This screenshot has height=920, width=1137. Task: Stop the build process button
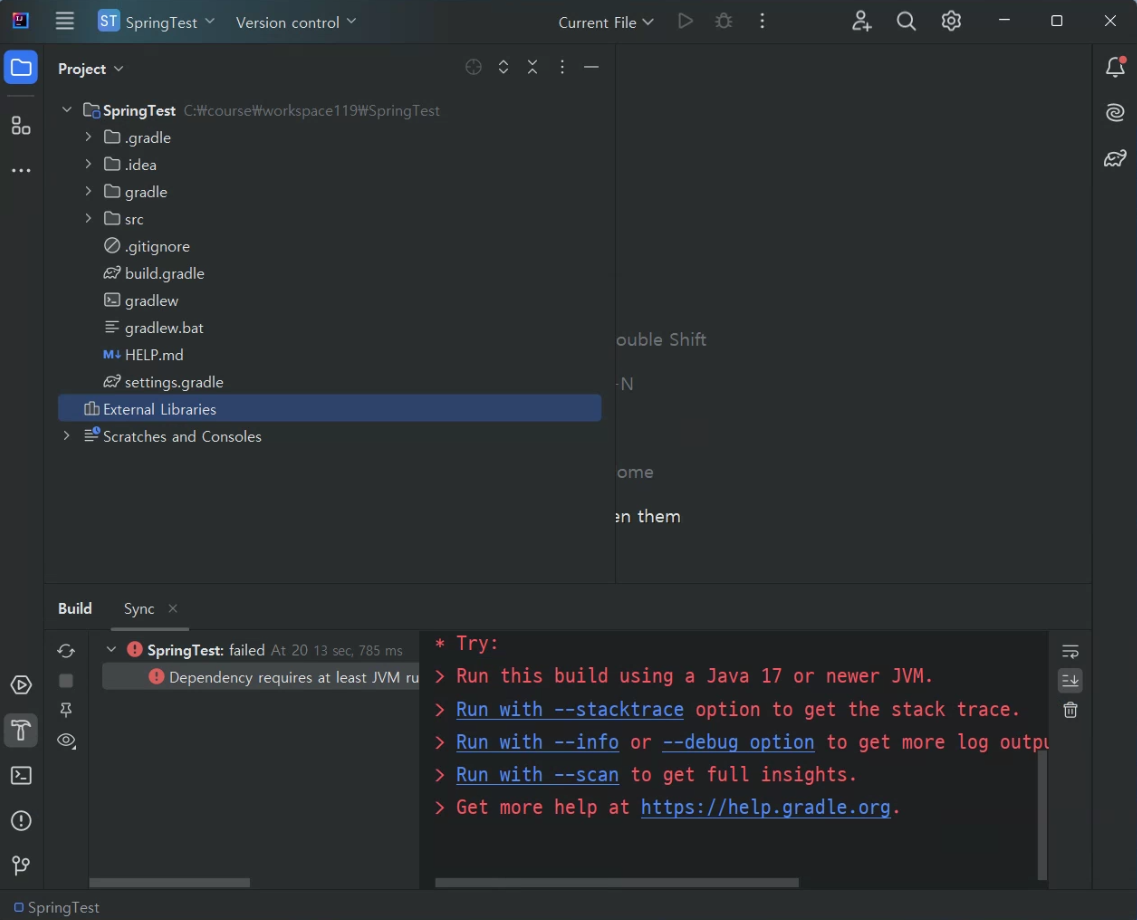coord(66,681)
